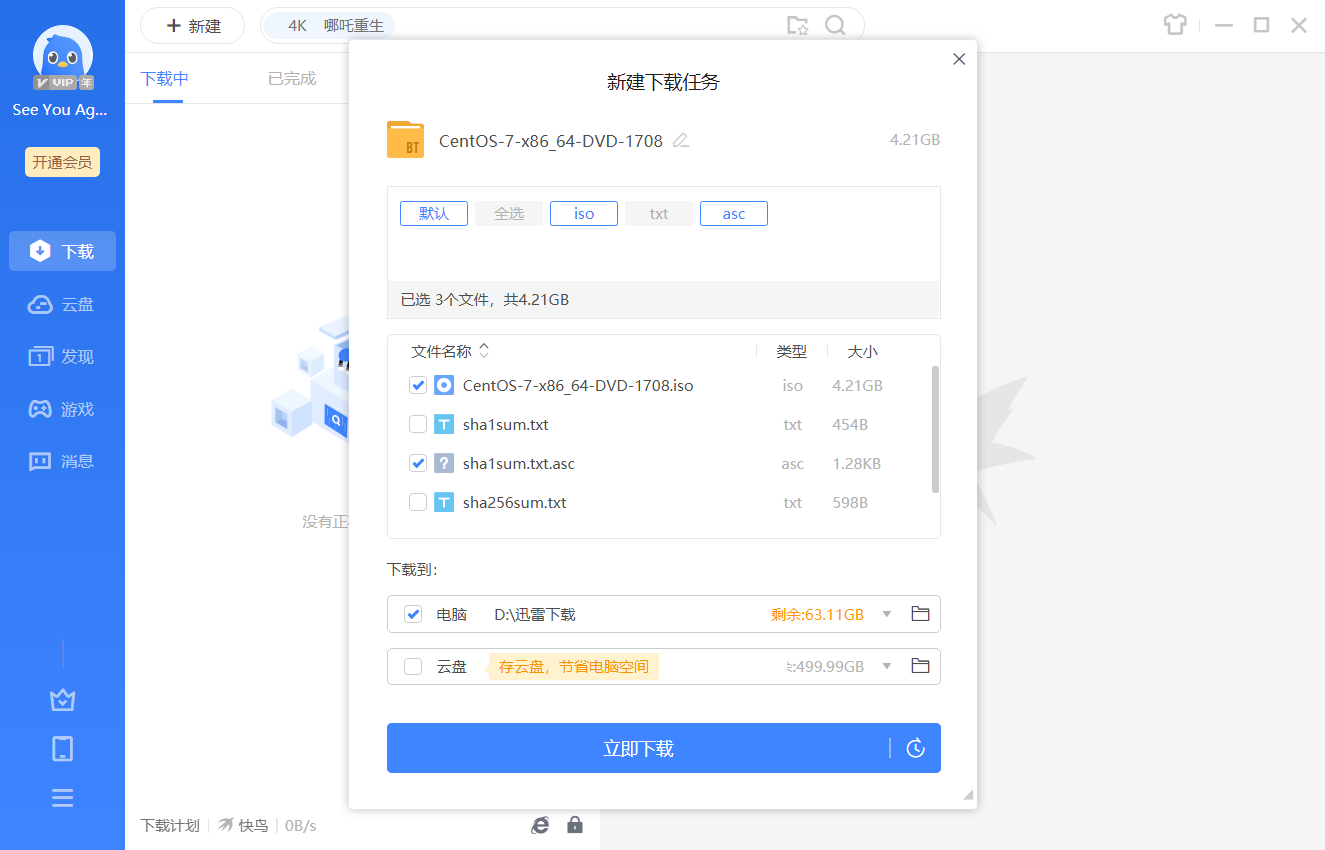Click the crown VIP icon in sidebar
The image size is (1325, 850).
(63, 700)
